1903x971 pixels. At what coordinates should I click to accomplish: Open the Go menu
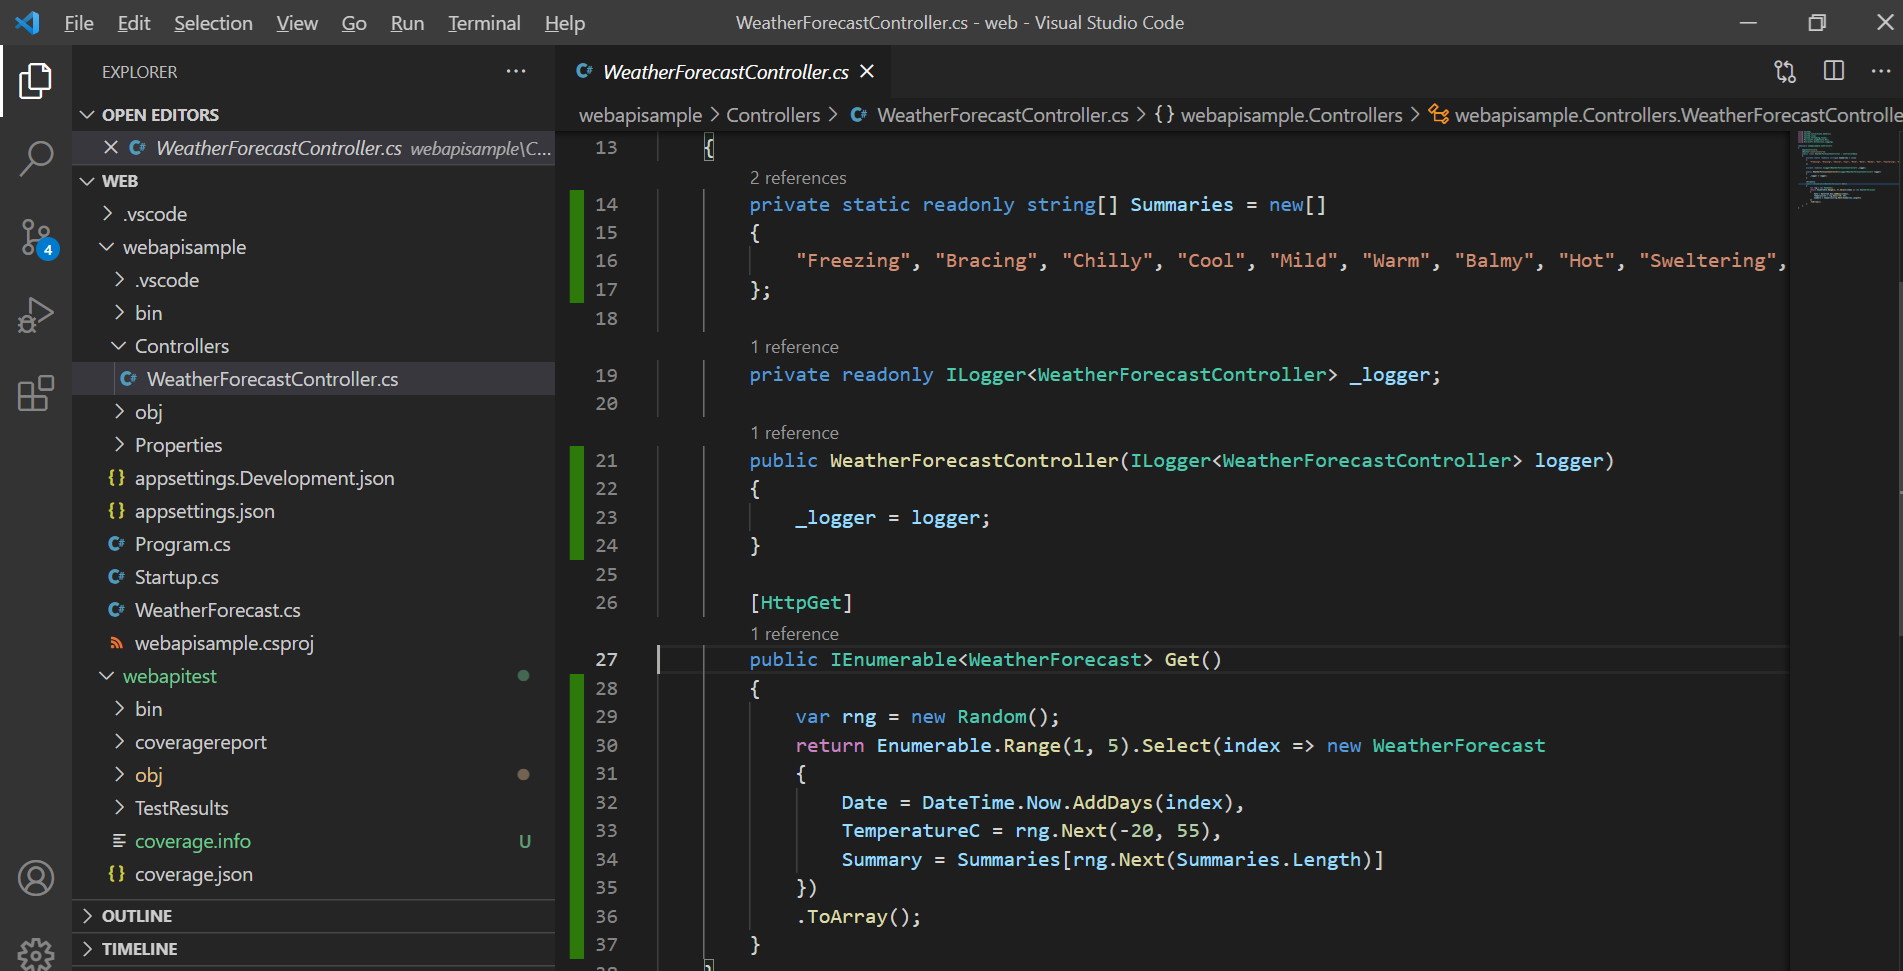coord(354,22)
